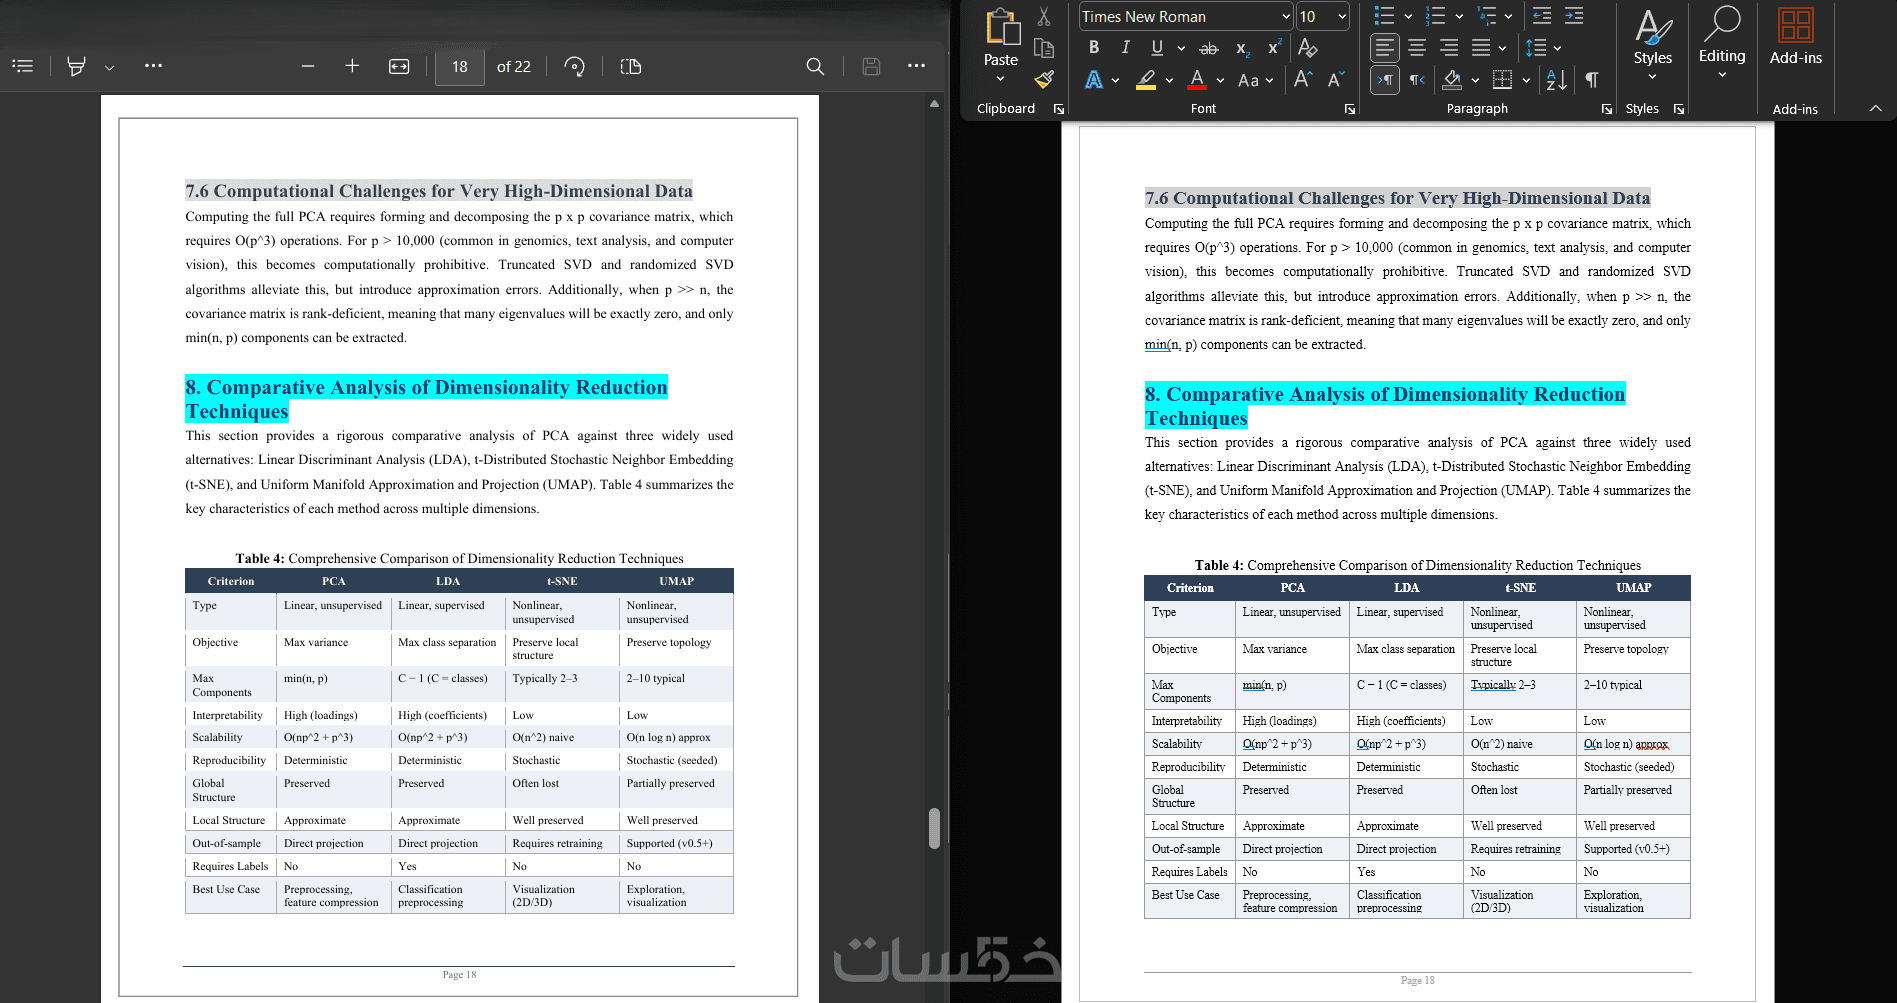Set right-to-left text direction

click(x=1417, y=80)
